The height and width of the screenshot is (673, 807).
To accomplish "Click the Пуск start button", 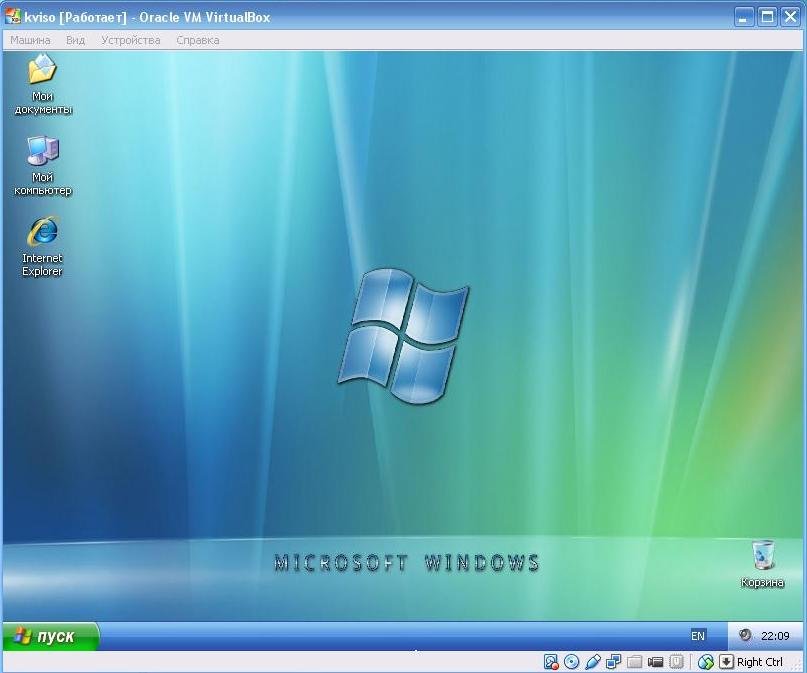I will point(50,635).
